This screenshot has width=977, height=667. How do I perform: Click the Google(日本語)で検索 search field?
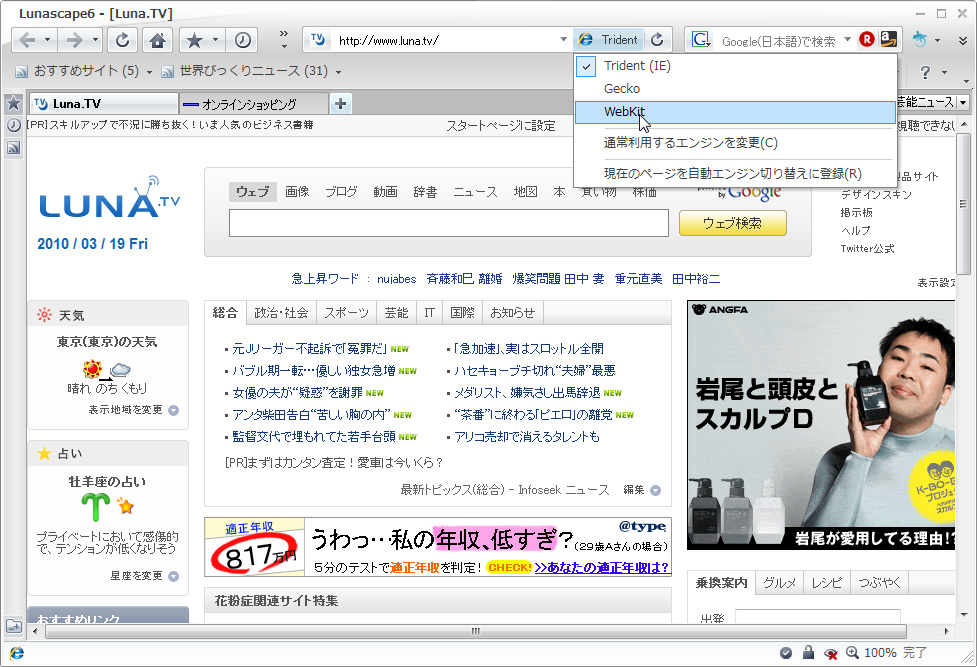click(x=778, y=41)
